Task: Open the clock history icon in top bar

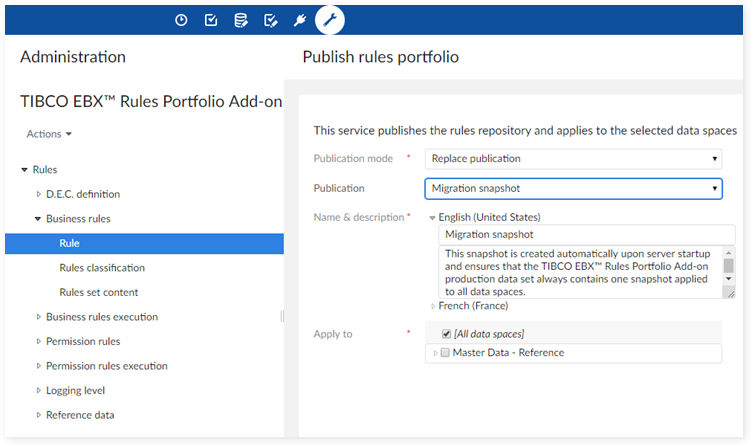Action: point(181,20)
